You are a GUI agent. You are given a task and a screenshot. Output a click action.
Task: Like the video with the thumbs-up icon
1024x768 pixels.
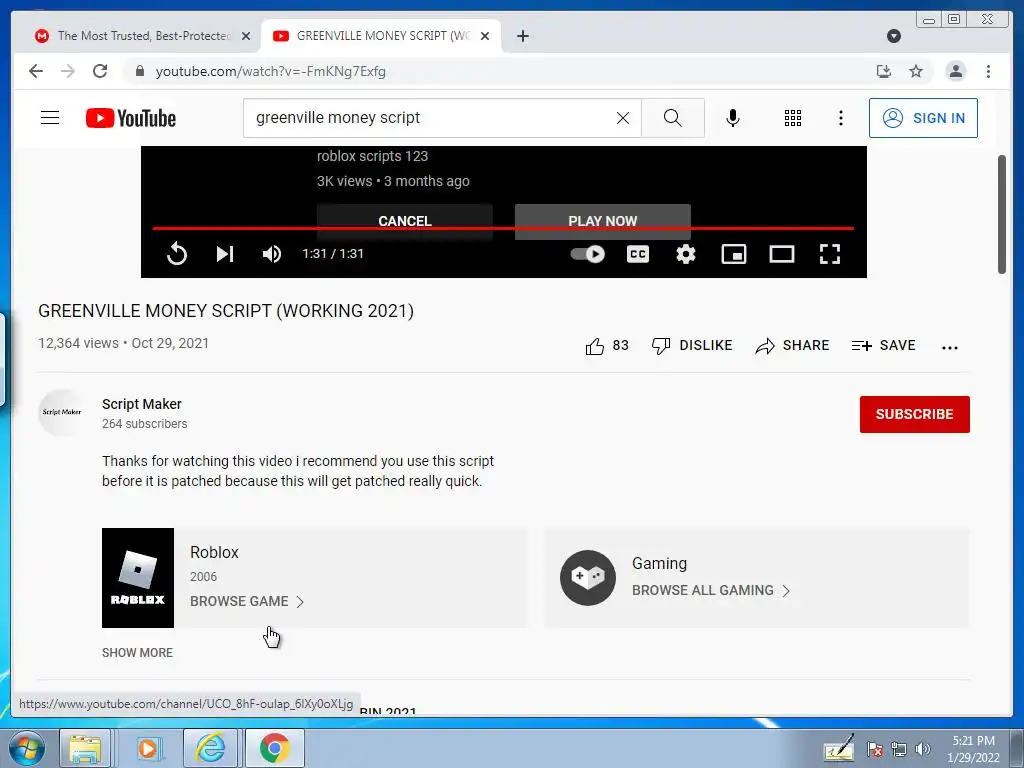point(595,346)
